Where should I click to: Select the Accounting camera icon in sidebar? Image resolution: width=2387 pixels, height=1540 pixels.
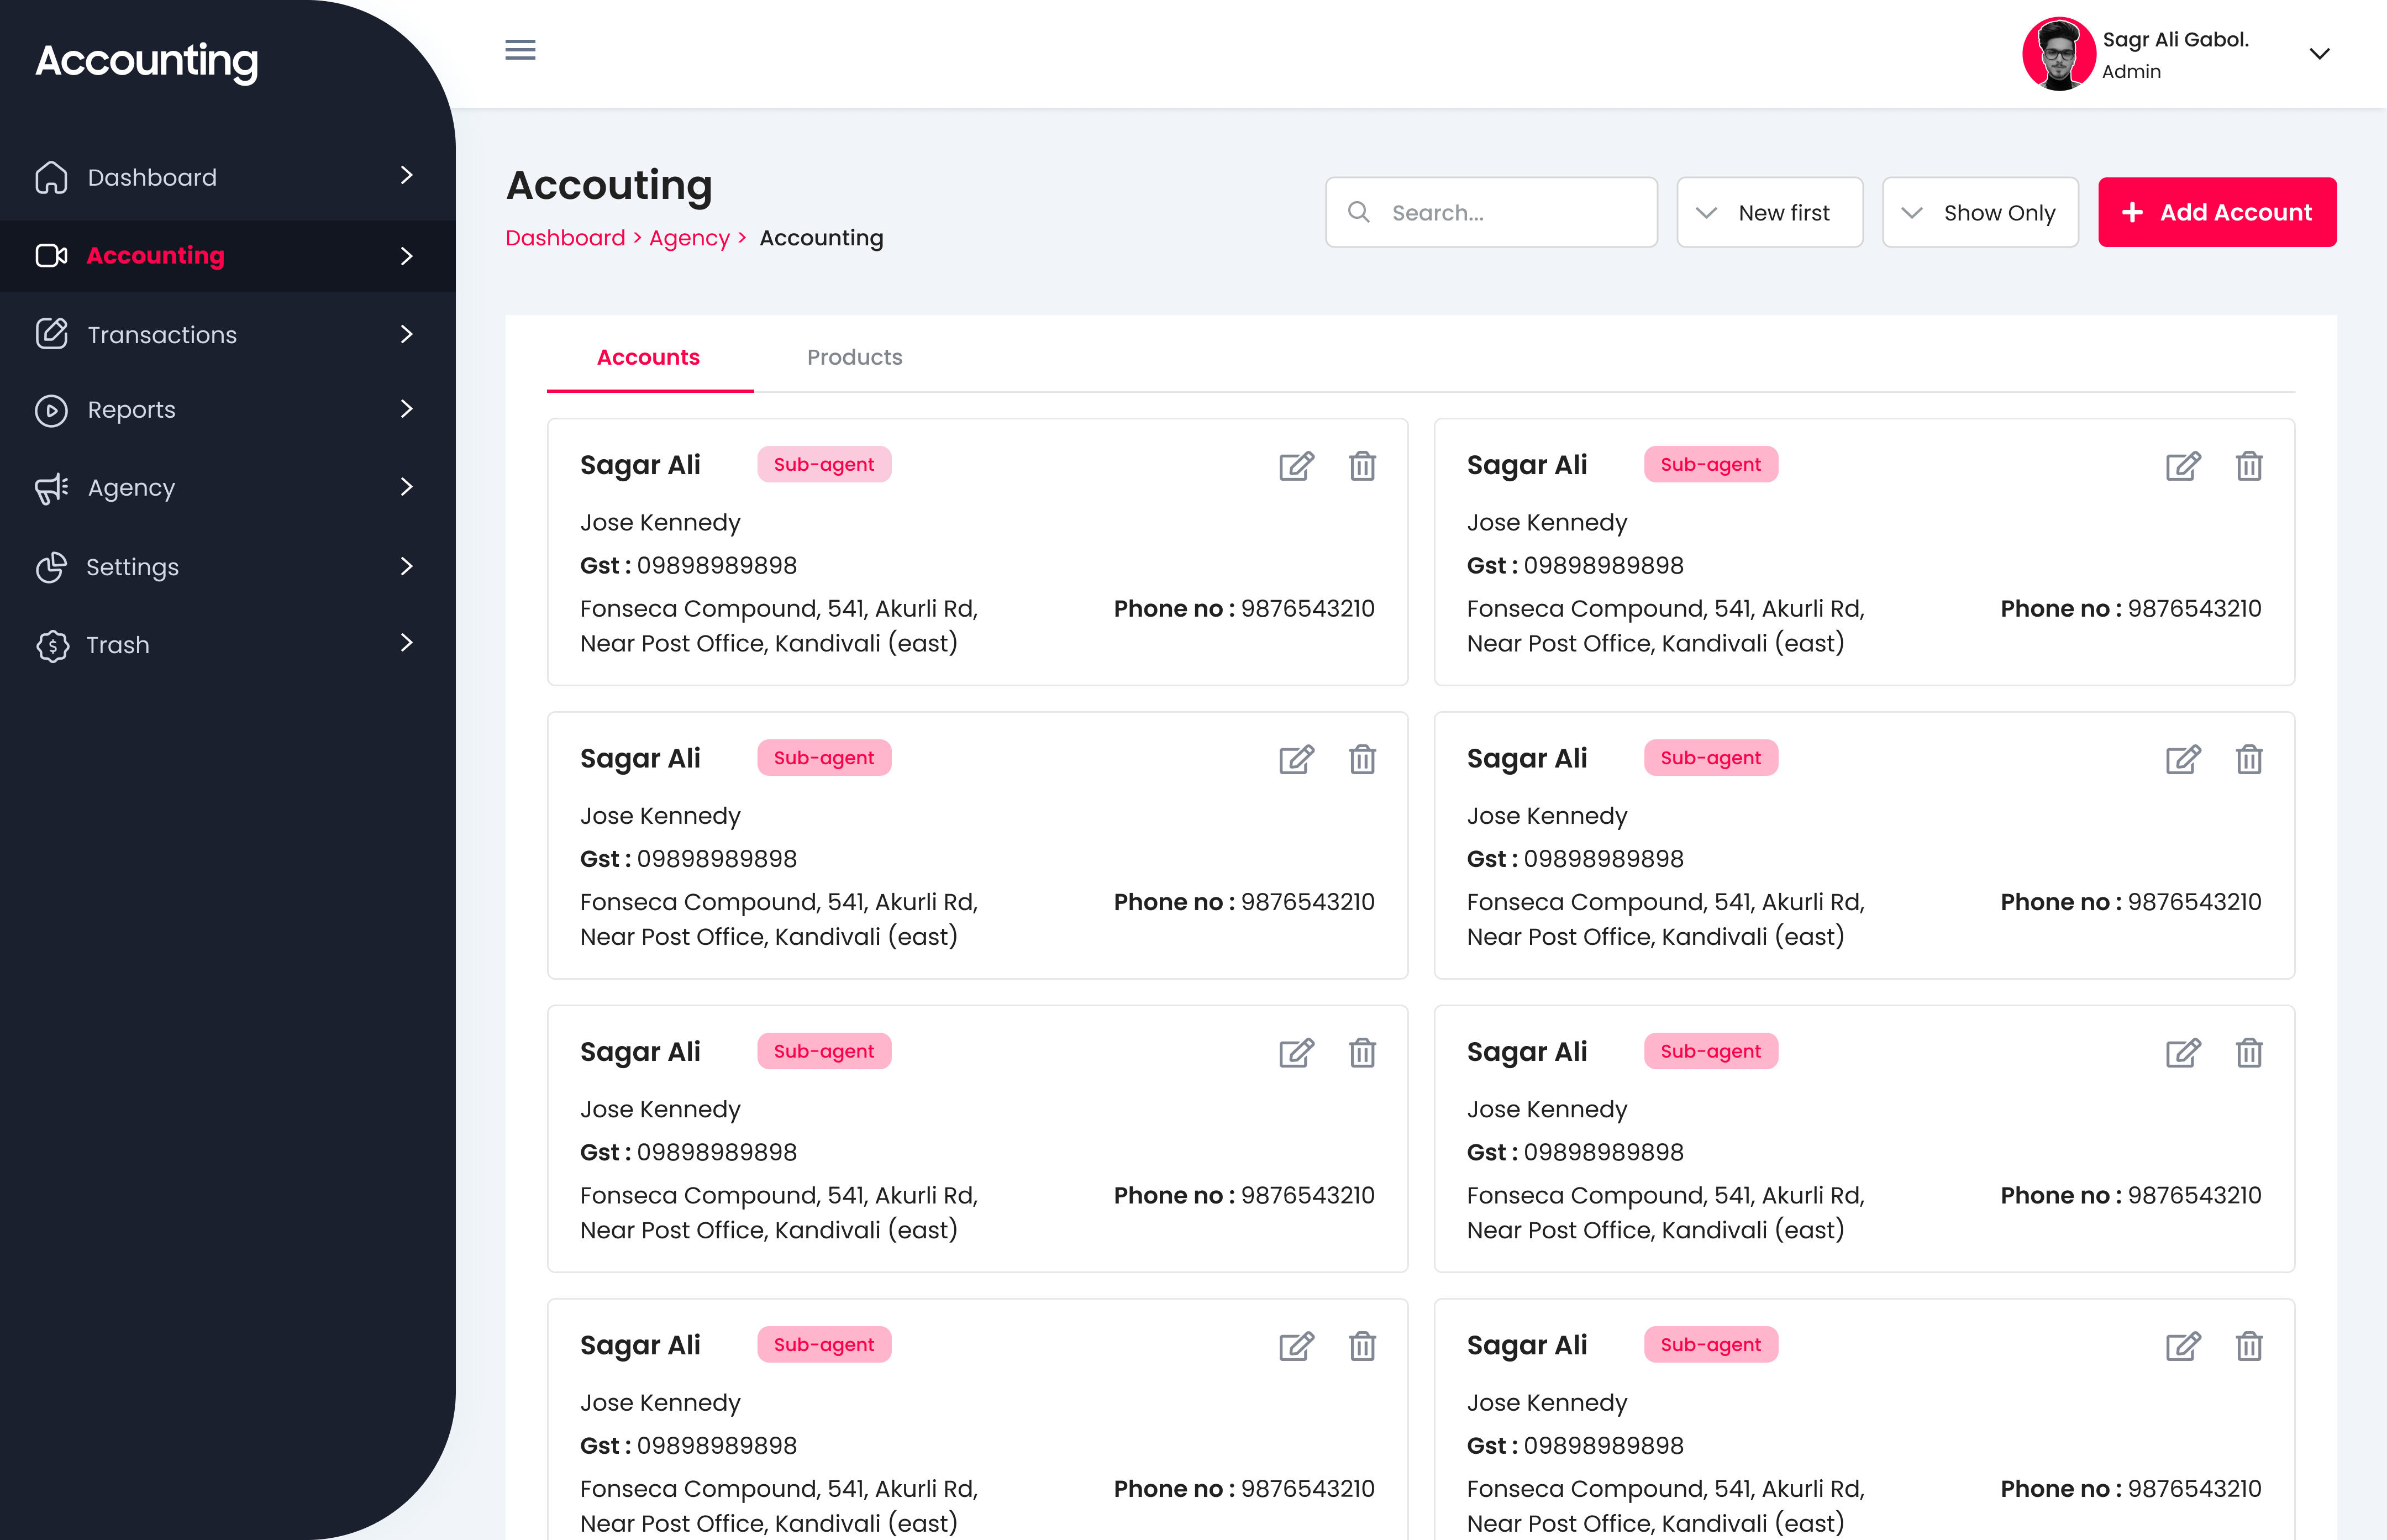(52, 256)
